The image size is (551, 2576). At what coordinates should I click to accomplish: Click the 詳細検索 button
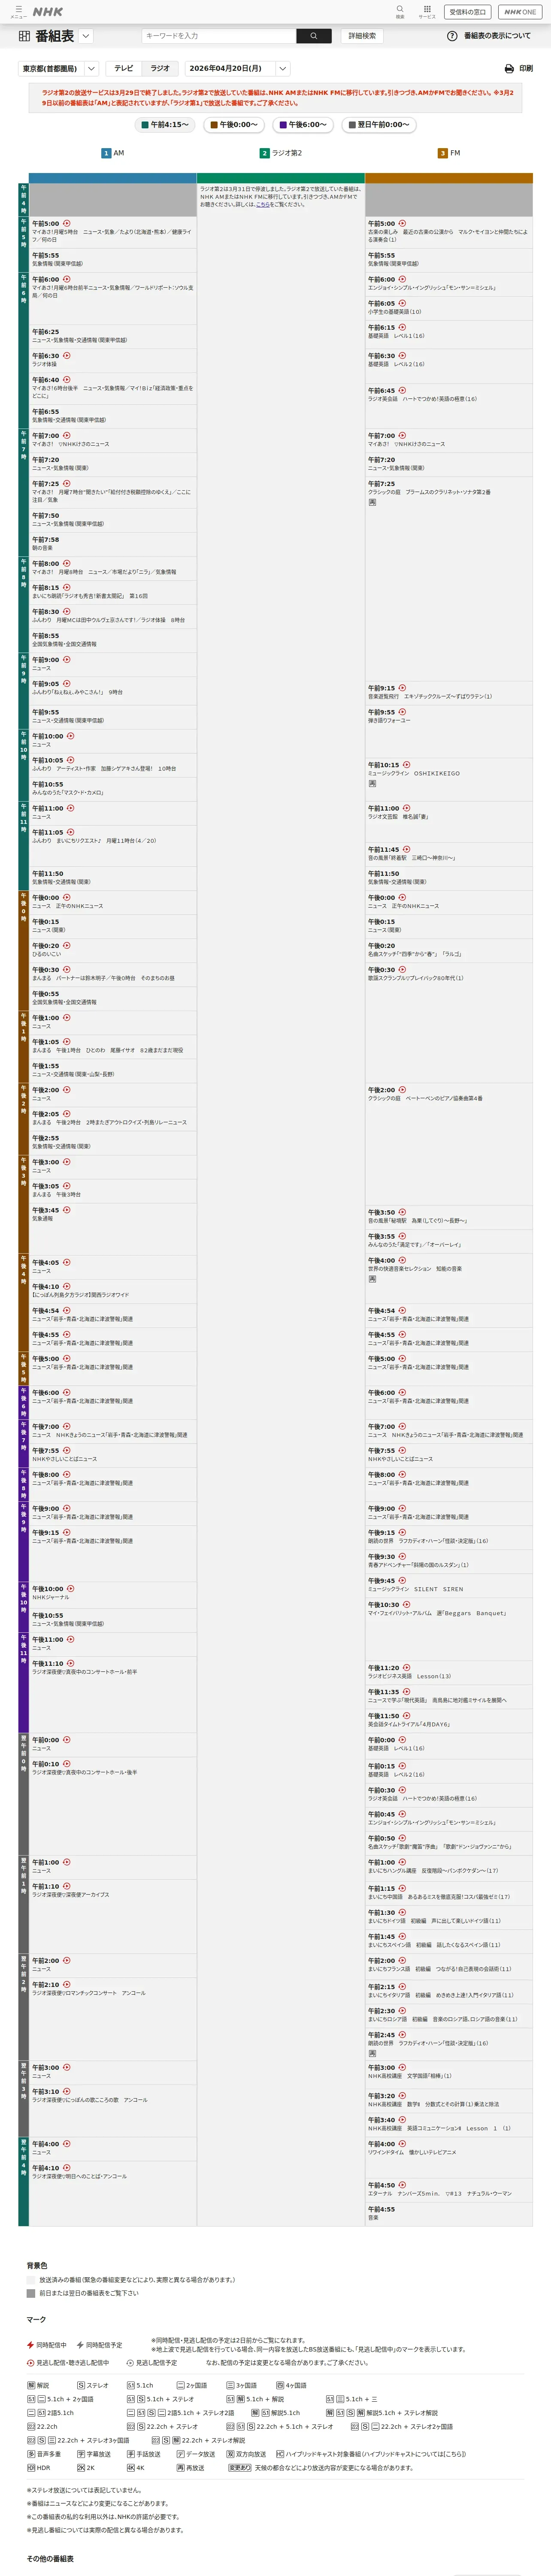362,36
